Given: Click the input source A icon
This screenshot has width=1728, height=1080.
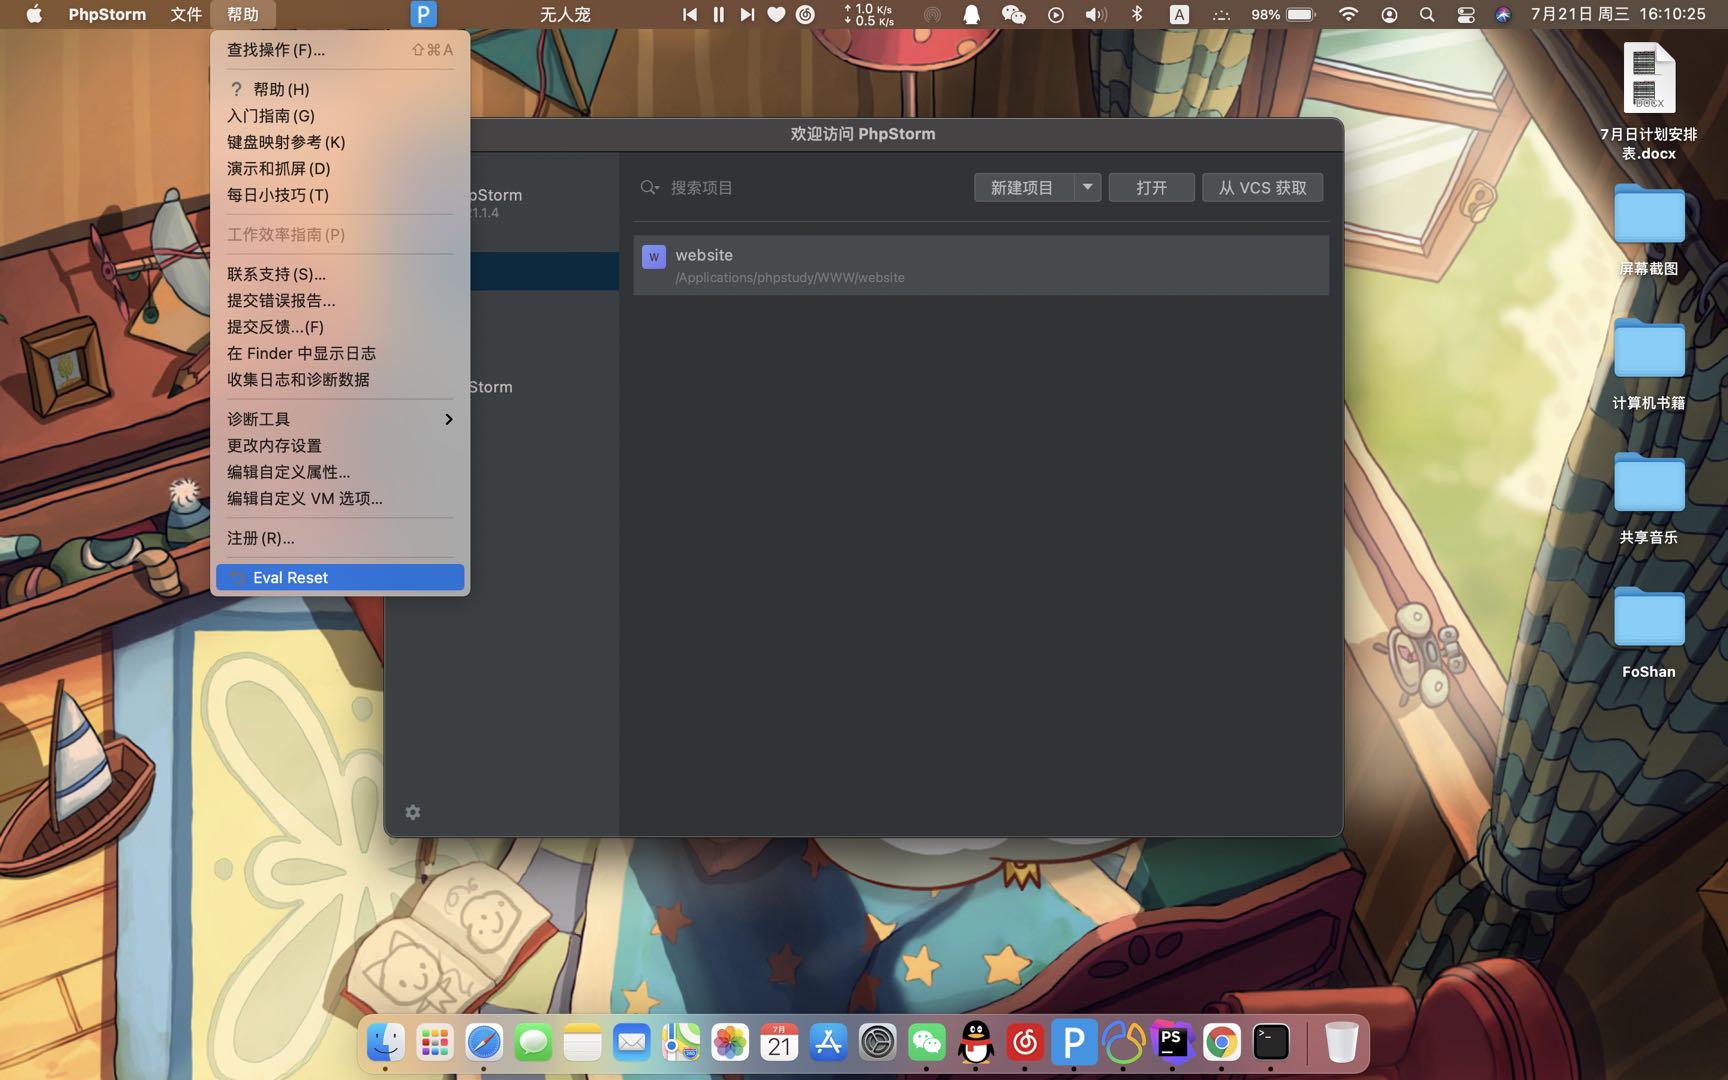Looking at the screenshot, I should point(1180,14).
